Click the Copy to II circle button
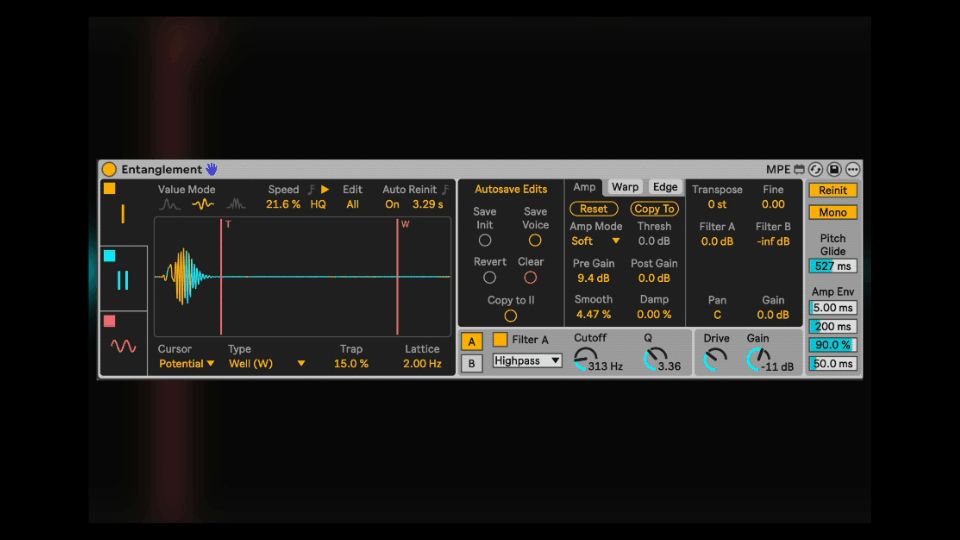Screen dimensions: 960x540 coord(510,316)
